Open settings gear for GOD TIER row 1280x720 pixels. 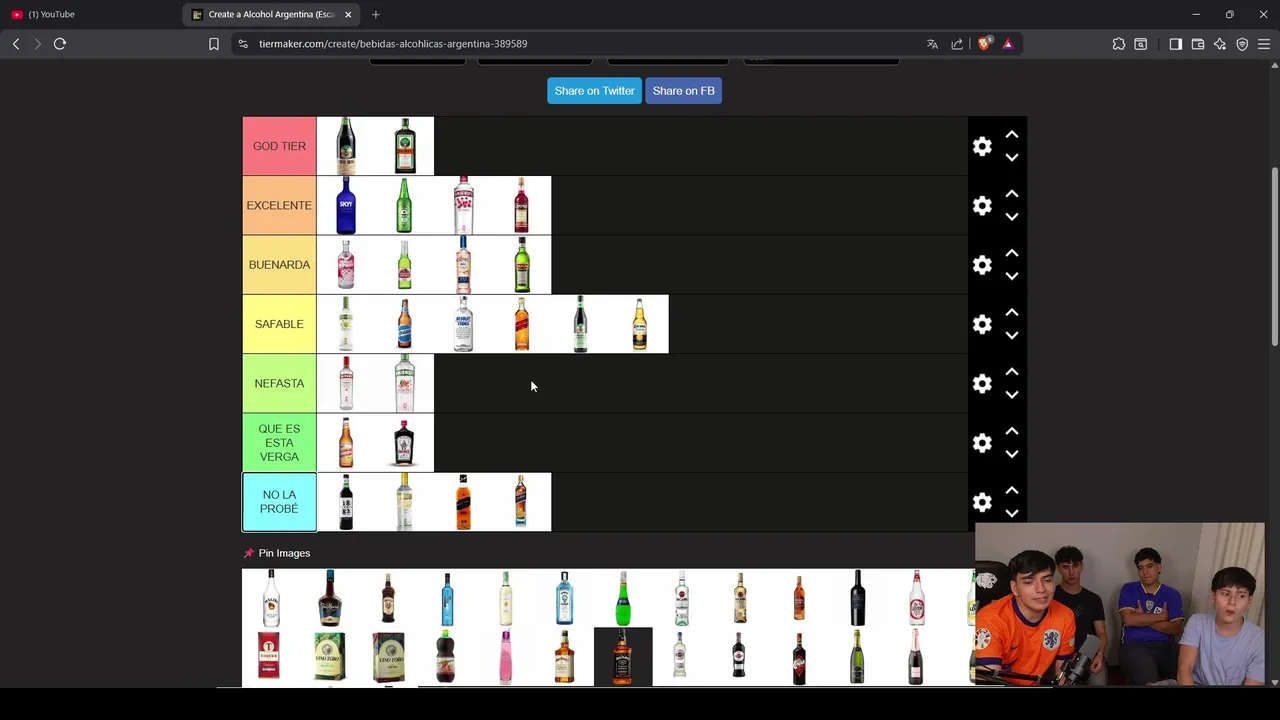(x=982, y=146)
